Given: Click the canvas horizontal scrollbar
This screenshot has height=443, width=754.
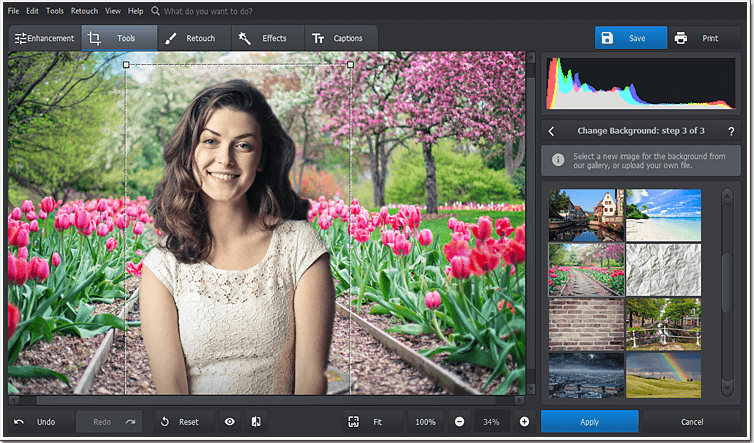Looking at the screenshot, I should 267,400.
